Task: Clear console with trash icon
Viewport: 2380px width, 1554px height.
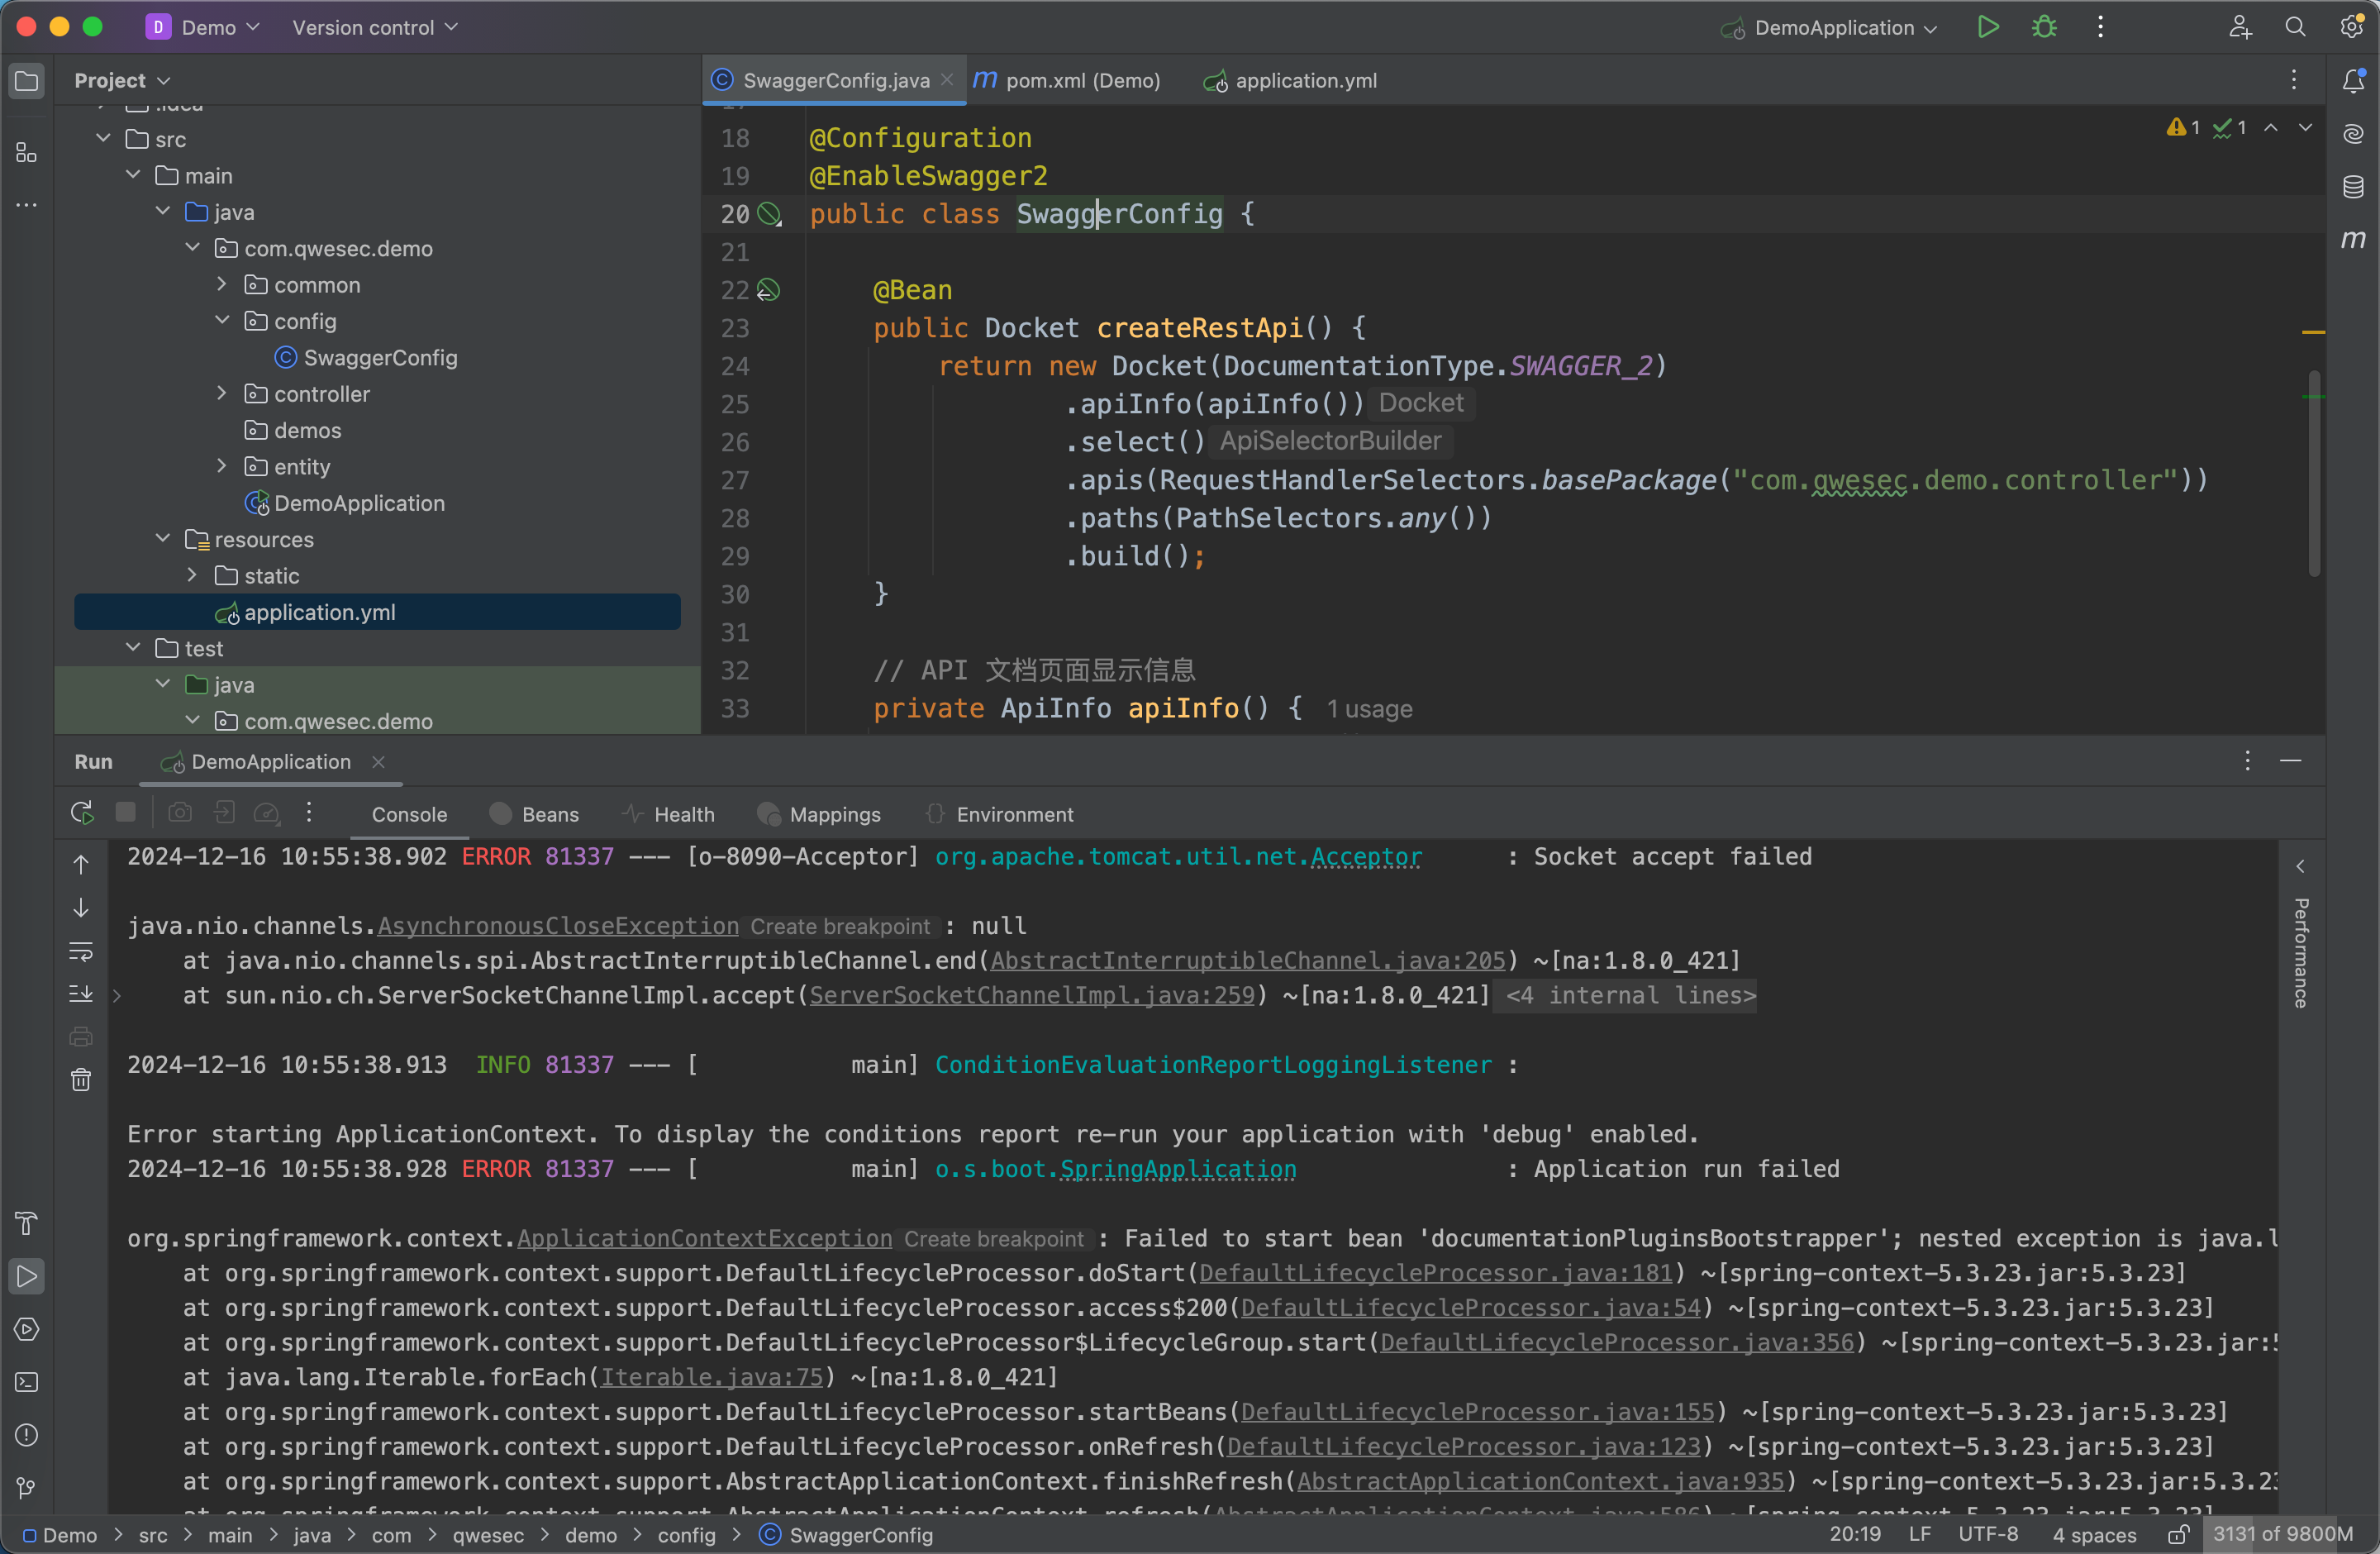Action: 81,1080
